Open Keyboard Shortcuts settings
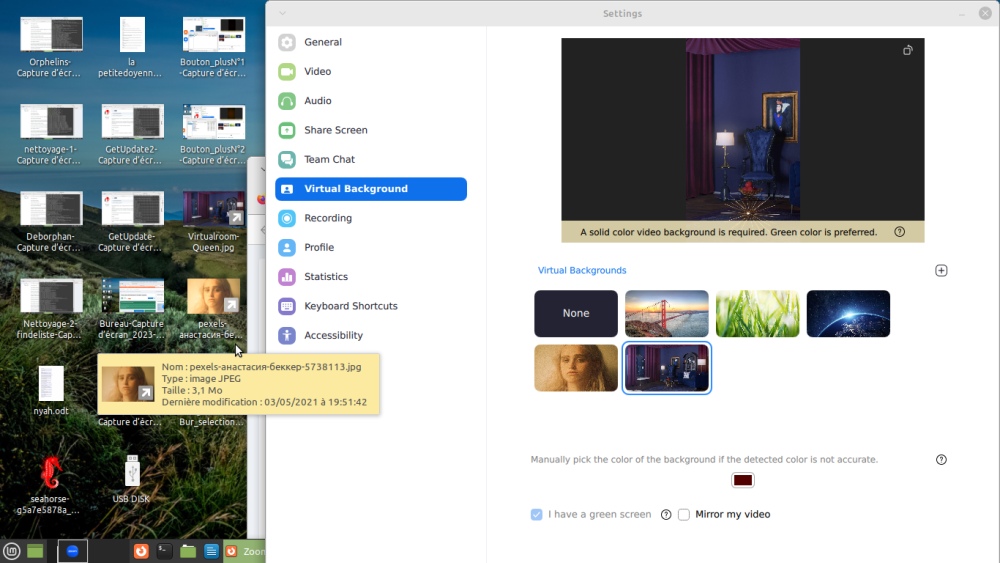The height and width of the screenshot is (563, 1000). click(x=350, y=306)
